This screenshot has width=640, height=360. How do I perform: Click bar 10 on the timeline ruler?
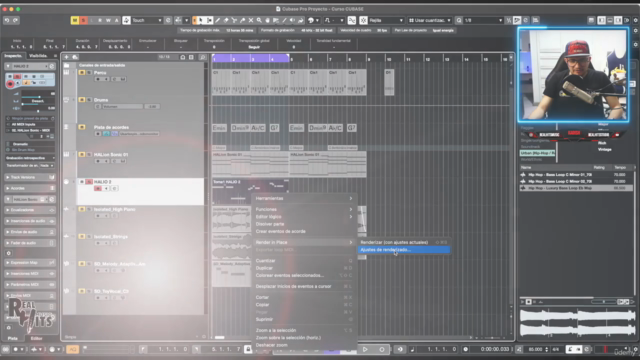coord(389,59)
